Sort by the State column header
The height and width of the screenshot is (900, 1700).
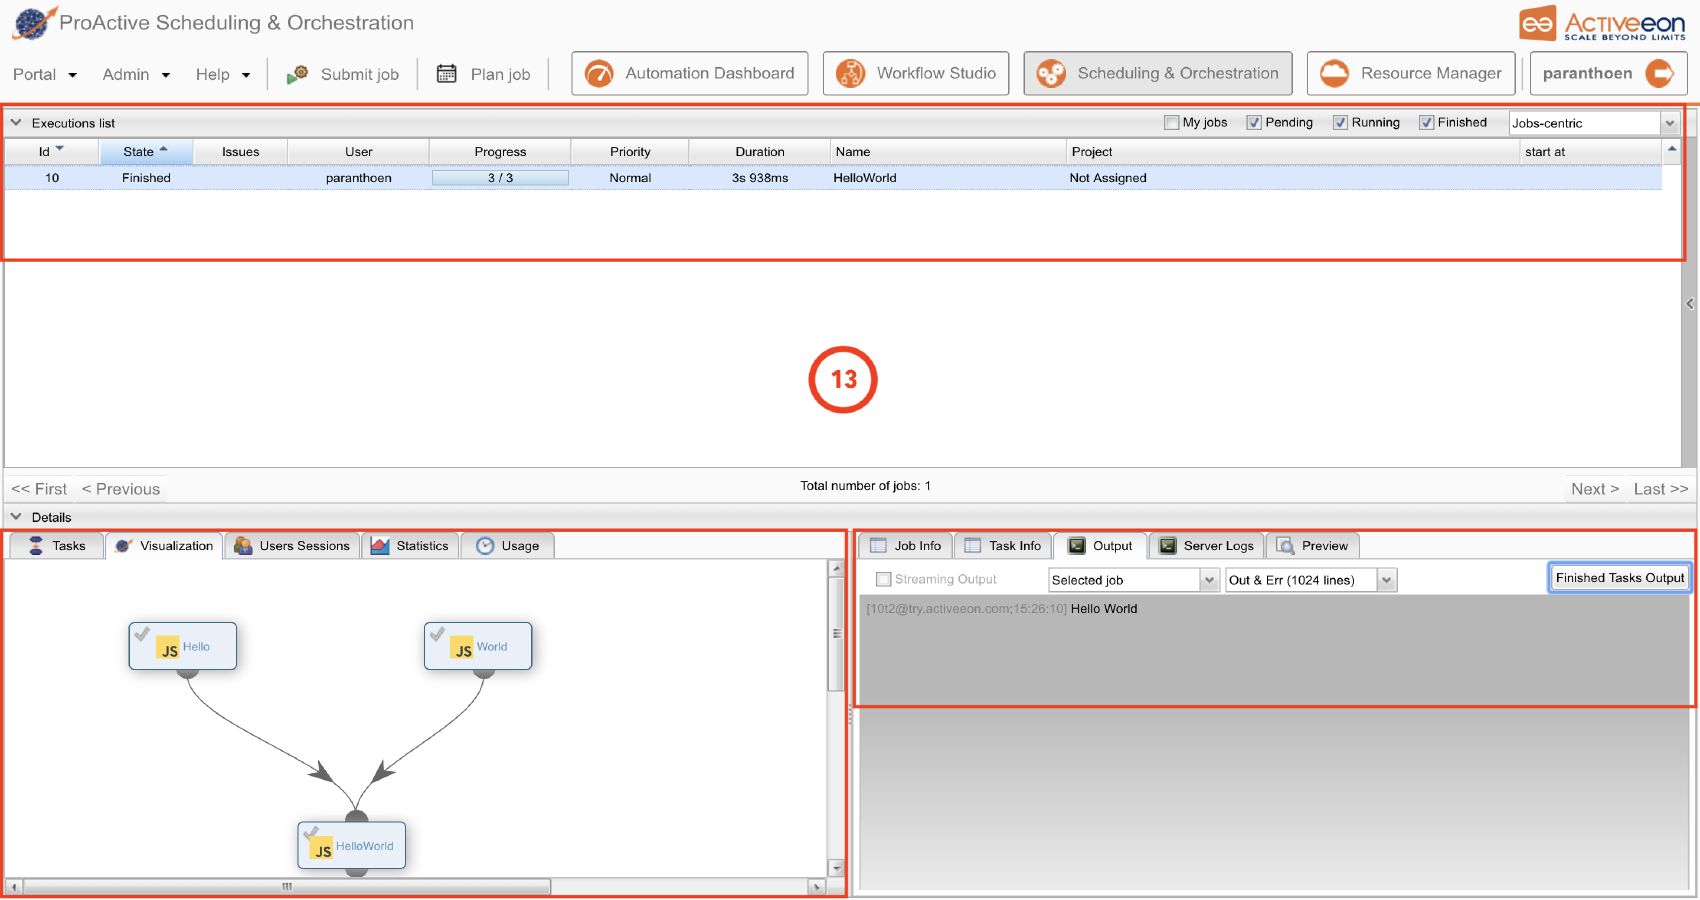coord(146,151)
